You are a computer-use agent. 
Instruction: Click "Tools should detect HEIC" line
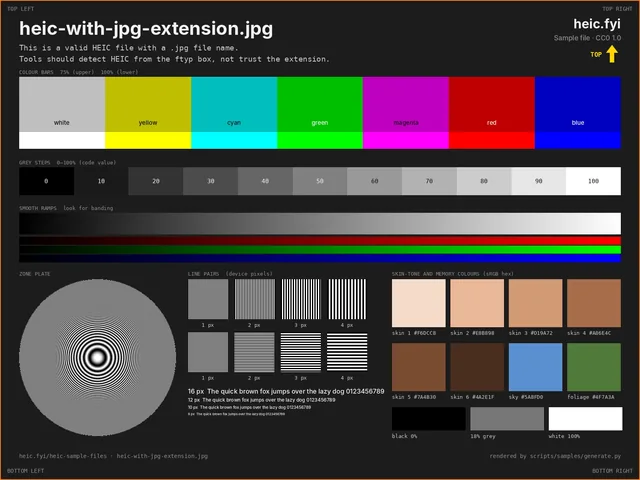174,59
